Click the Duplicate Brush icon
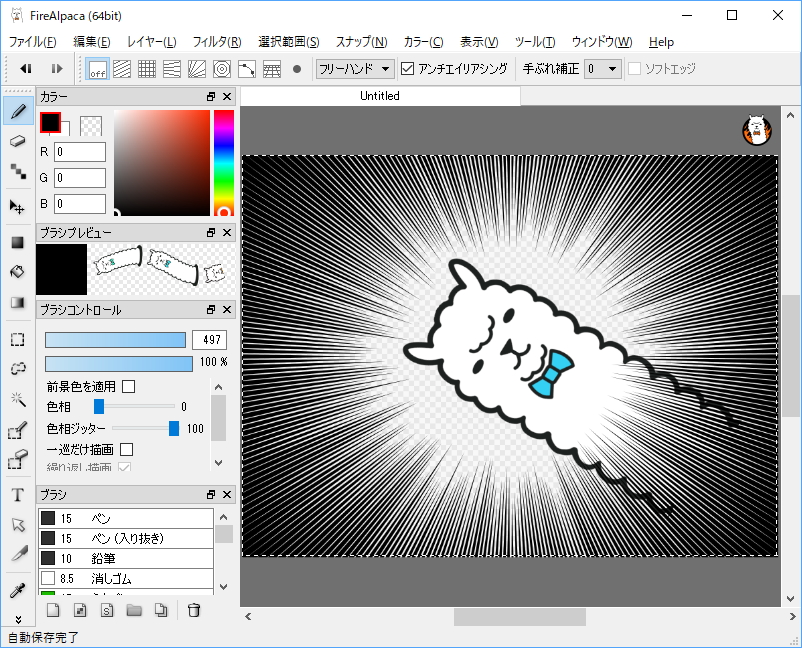This screenshot has height=648, width=802. (x=161, y=610)
